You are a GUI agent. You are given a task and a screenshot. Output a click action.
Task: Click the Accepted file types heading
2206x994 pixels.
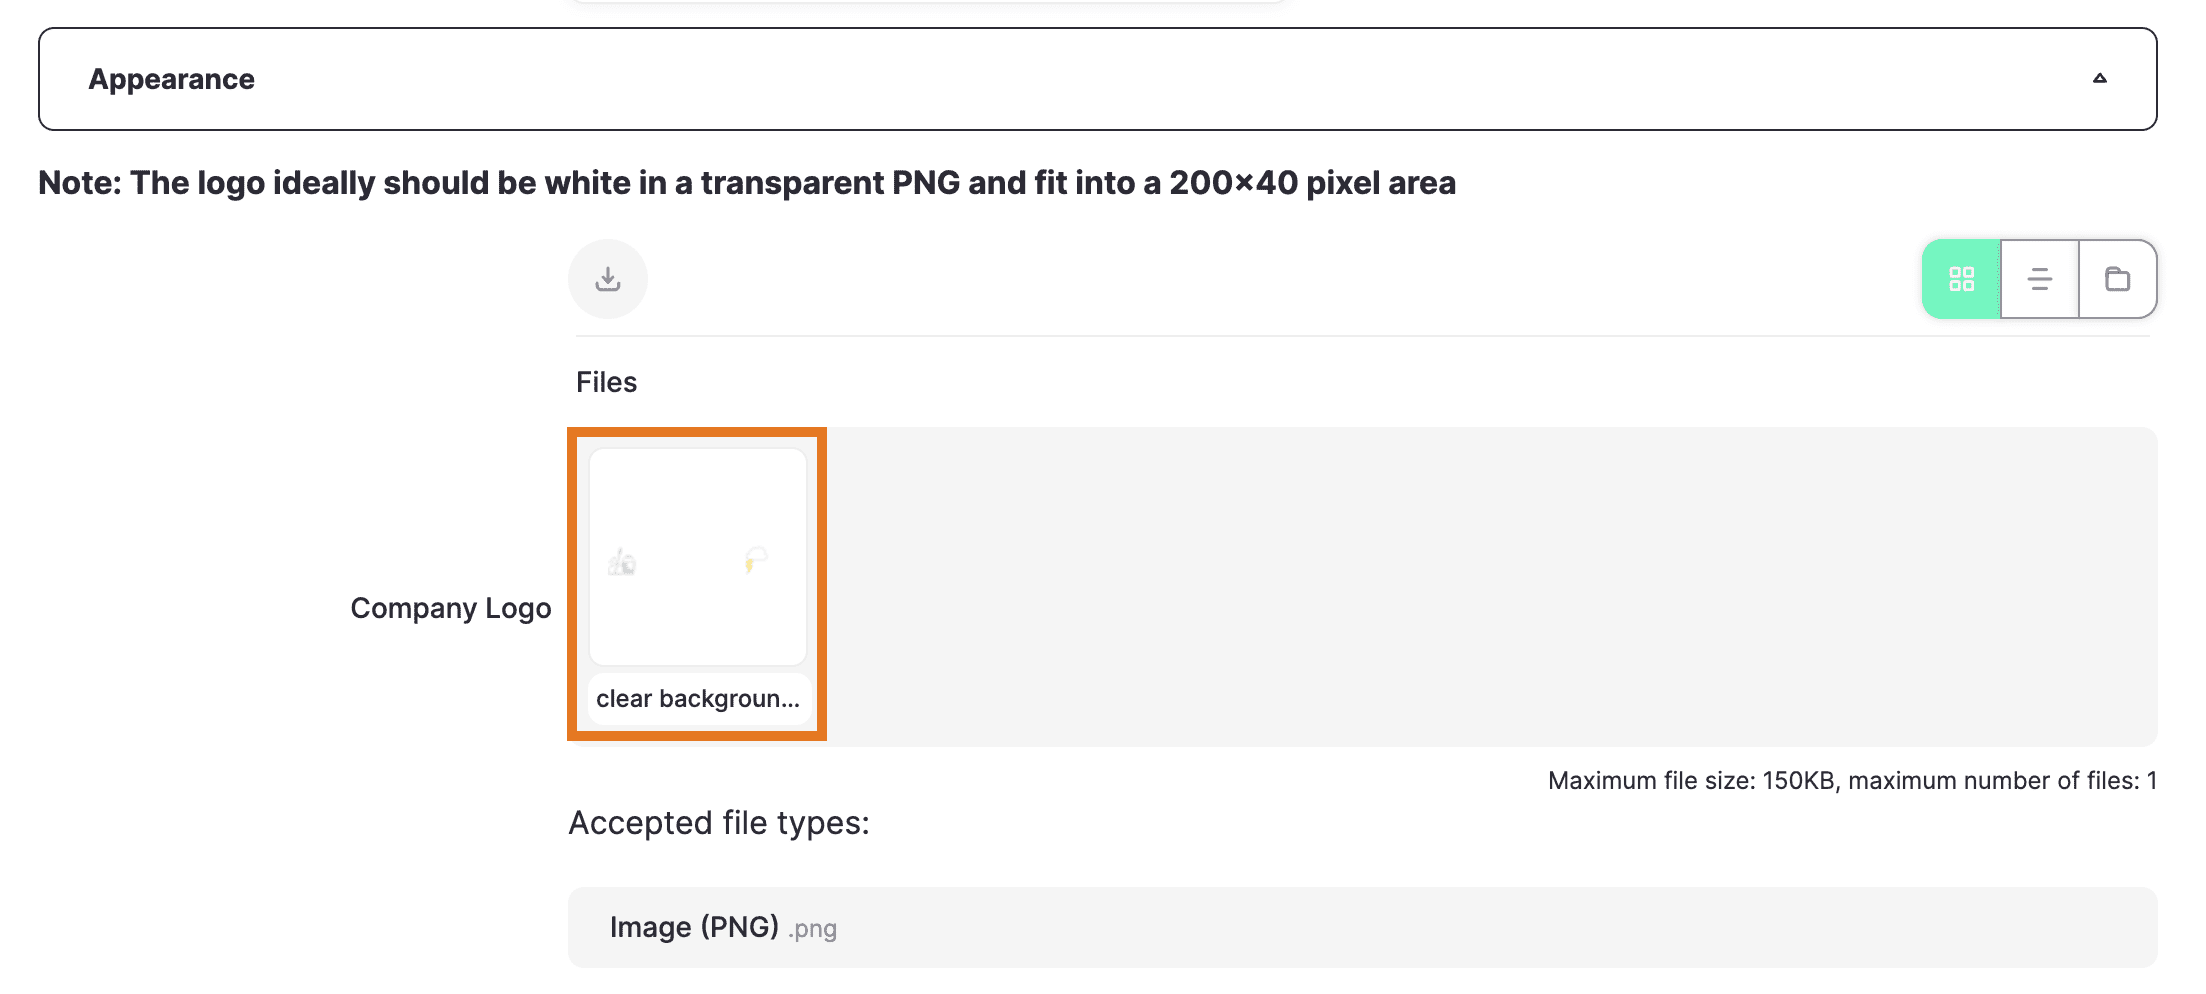coord(719,823)
